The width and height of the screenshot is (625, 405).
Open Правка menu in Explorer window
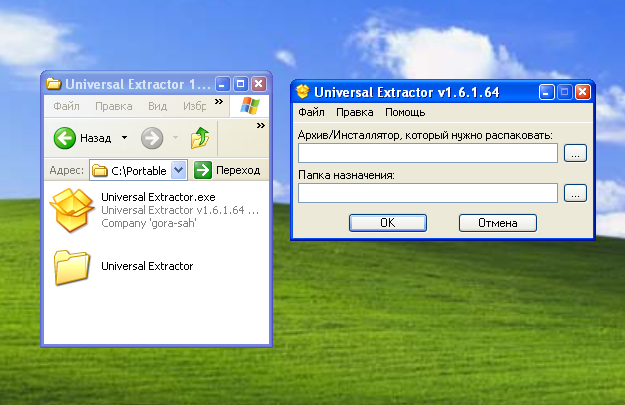[x=114, y=106]
